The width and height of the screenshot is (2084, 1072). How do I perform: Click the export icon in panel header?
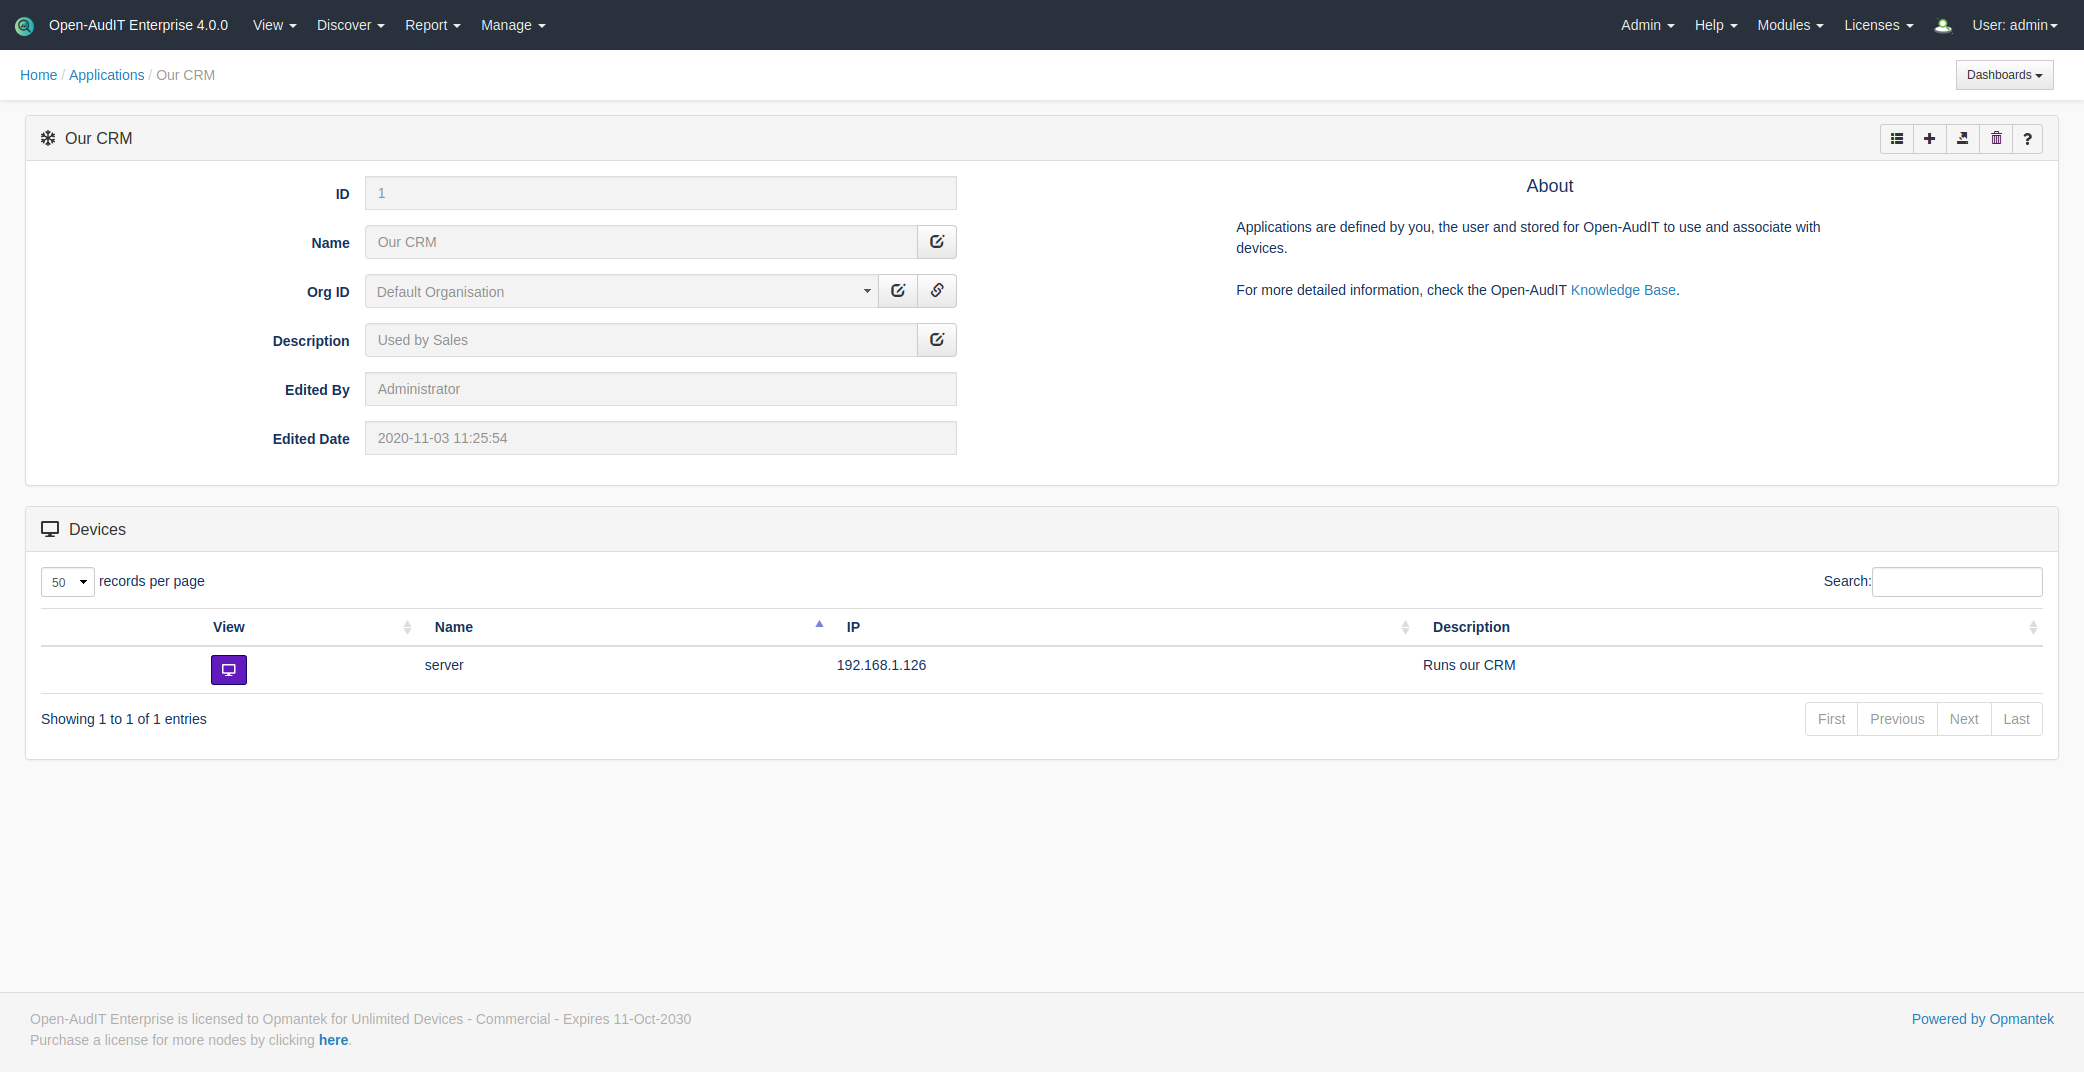(x=1962, y=139)
